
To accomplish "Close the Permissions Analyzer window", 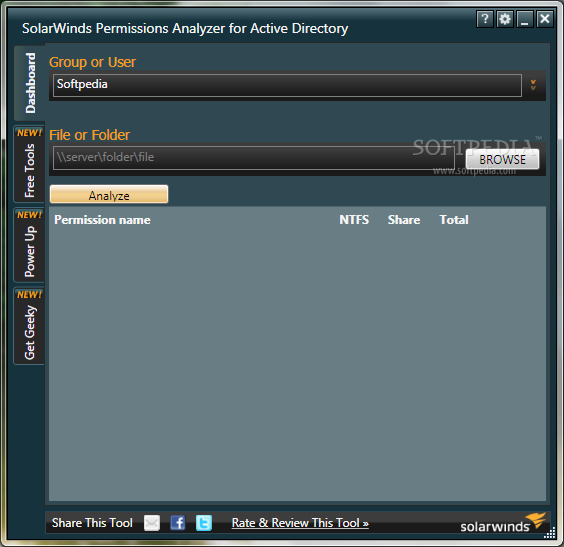I will pyautogui.click(x=545, y=19).
